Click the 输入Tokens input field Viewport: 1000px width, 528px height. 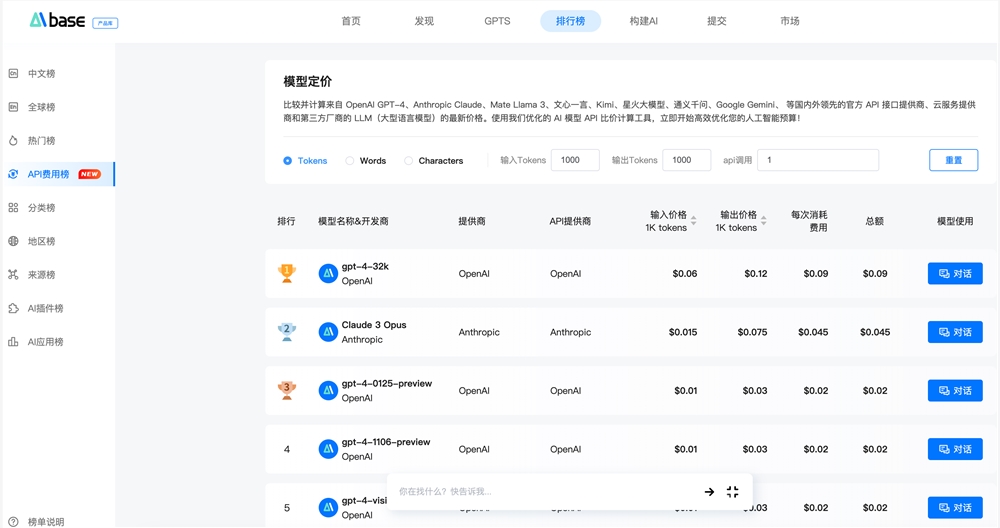click(x=574, y=160)
